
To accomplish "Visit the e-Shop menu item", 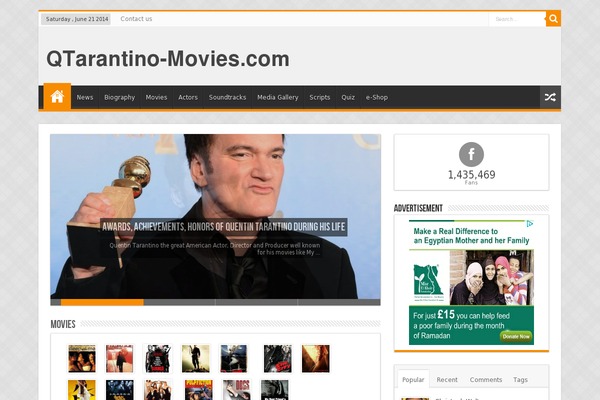I will point(377,97).
